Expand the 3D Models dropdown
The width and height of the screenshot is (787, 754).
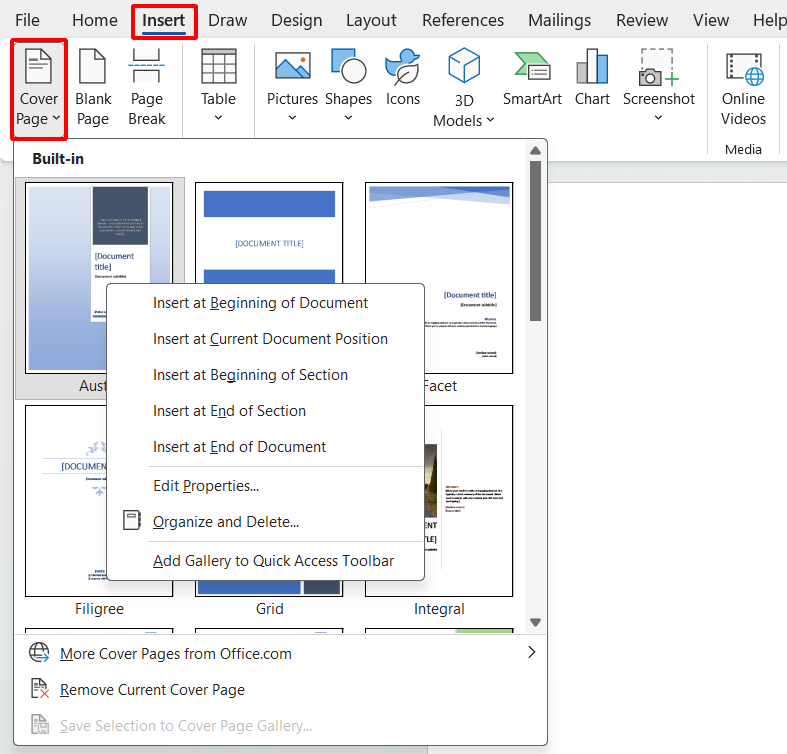(490, 121)
